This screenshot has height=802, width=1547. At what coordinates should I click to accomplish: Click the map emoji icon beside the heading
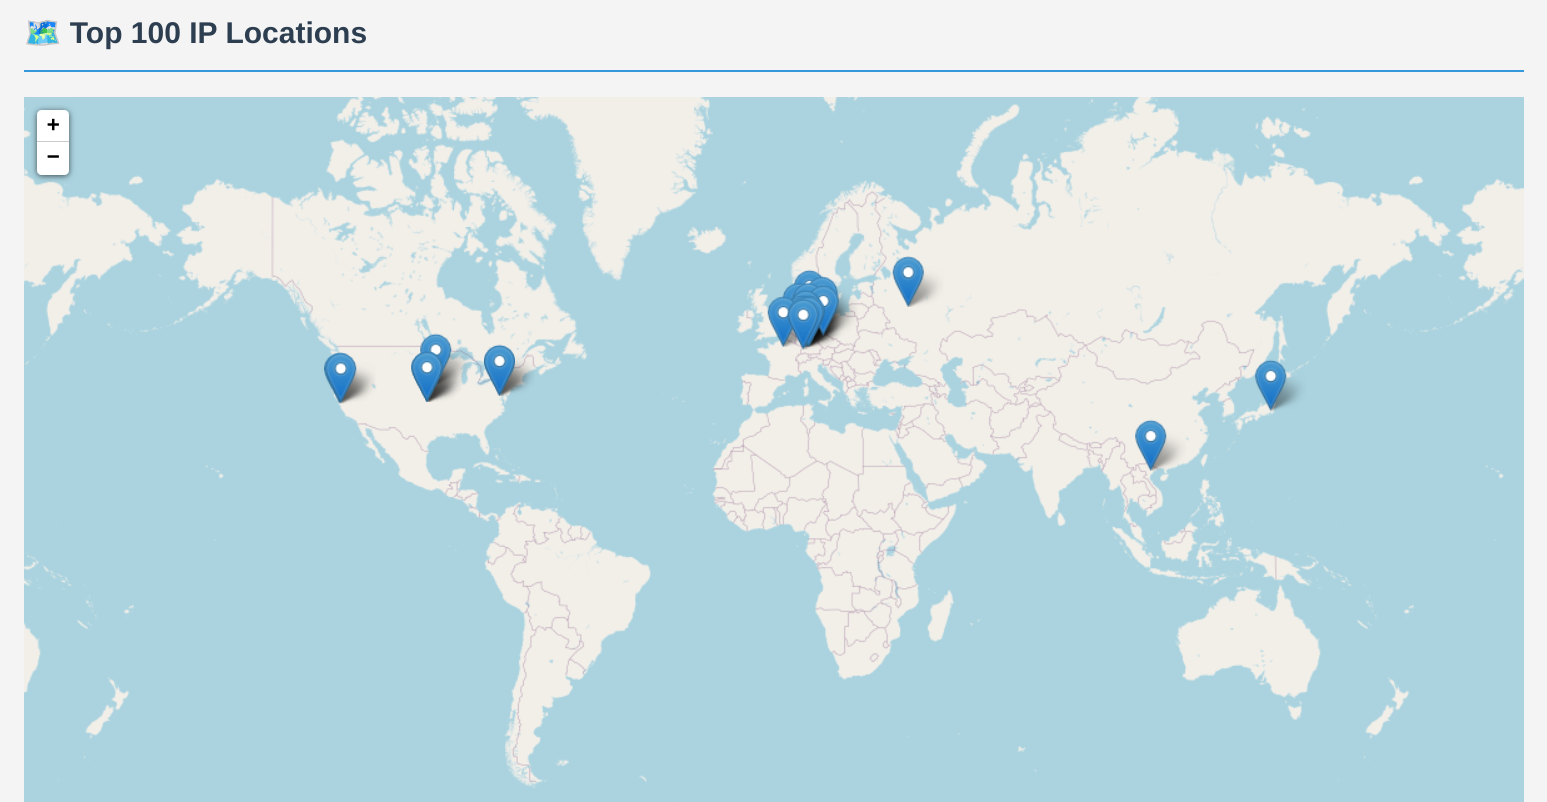[x=43, y=33]
